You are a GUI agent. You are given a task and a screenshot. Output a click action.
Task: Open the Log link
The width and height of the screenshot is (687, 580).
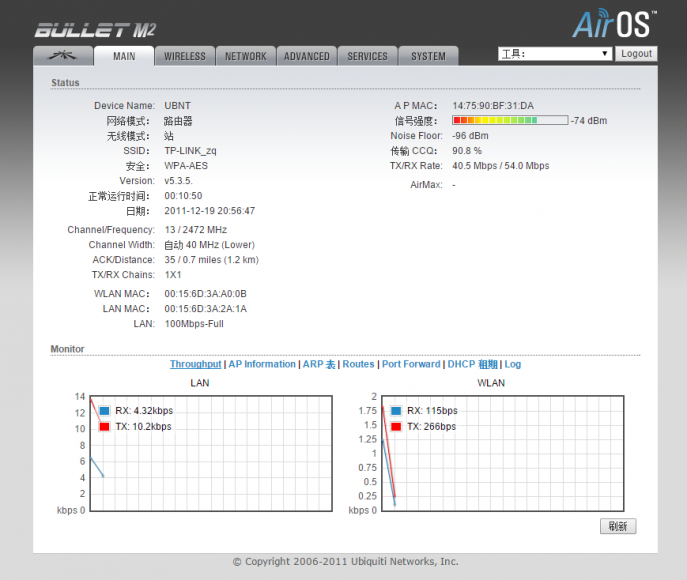point(513,364)
